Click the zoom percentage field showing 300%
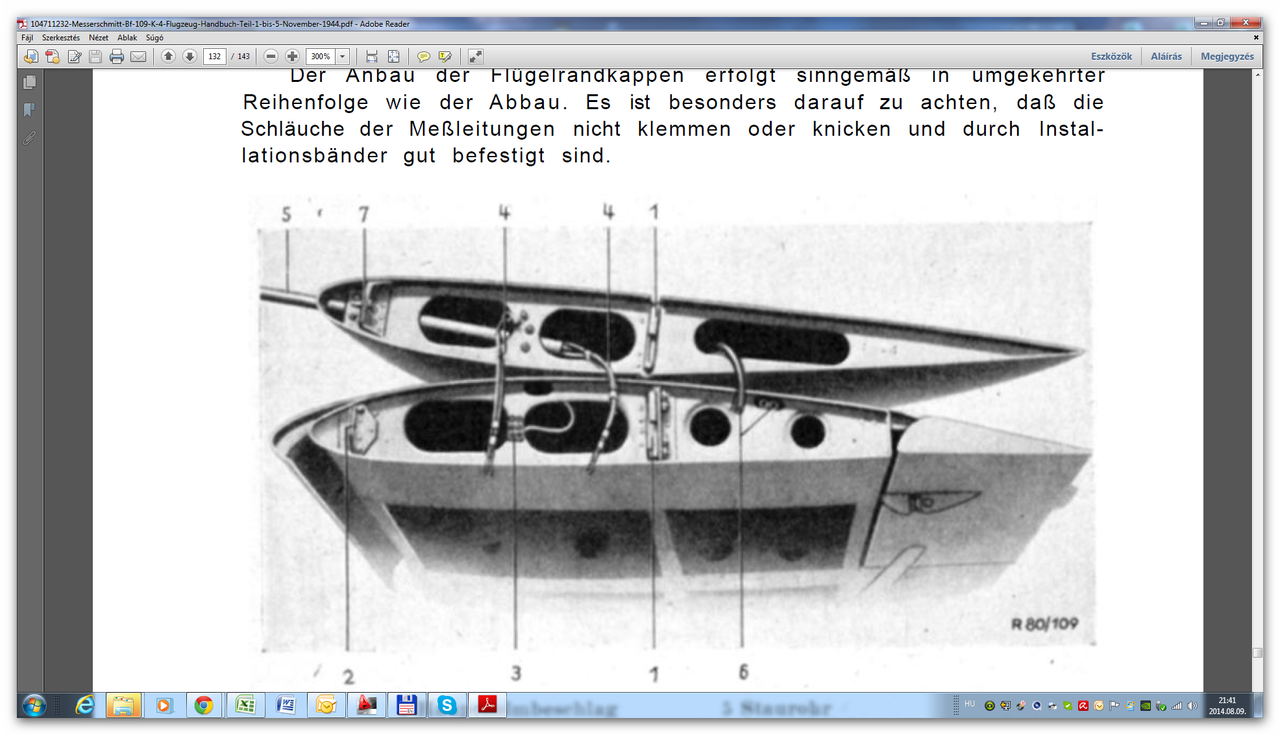This screenshot has width=1280, height=735. coord(320,57)
